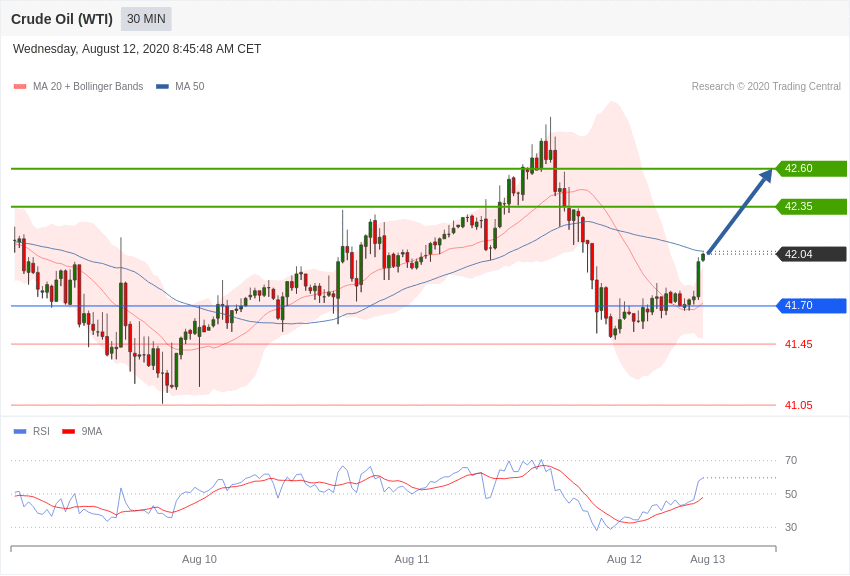Click the Crude Oil (WTI) title
This screenshot has height=576, width=850.
click(x=62, y=19)
